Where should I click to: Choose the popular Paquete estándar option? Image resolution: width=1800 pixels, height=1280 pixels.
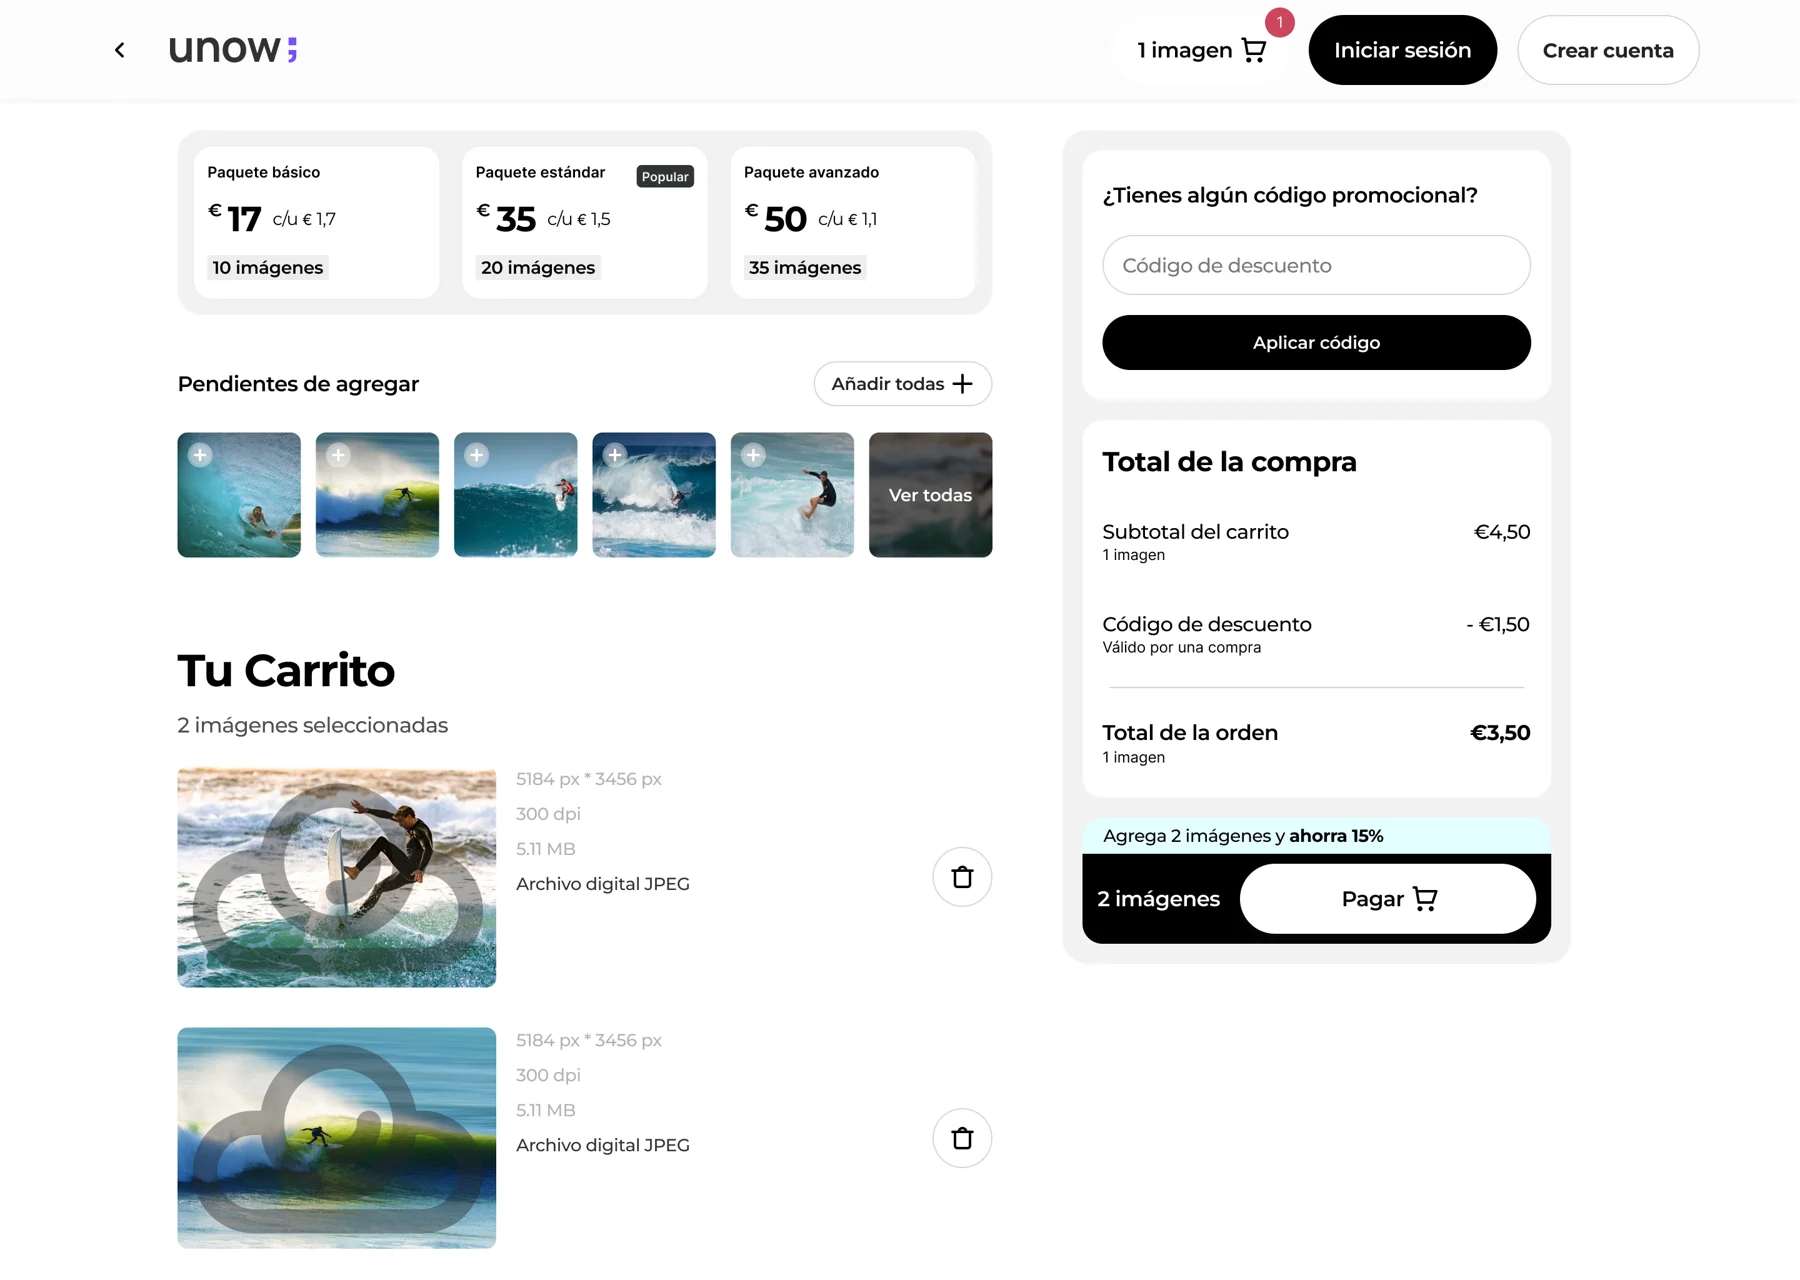(x=584, y=222)
